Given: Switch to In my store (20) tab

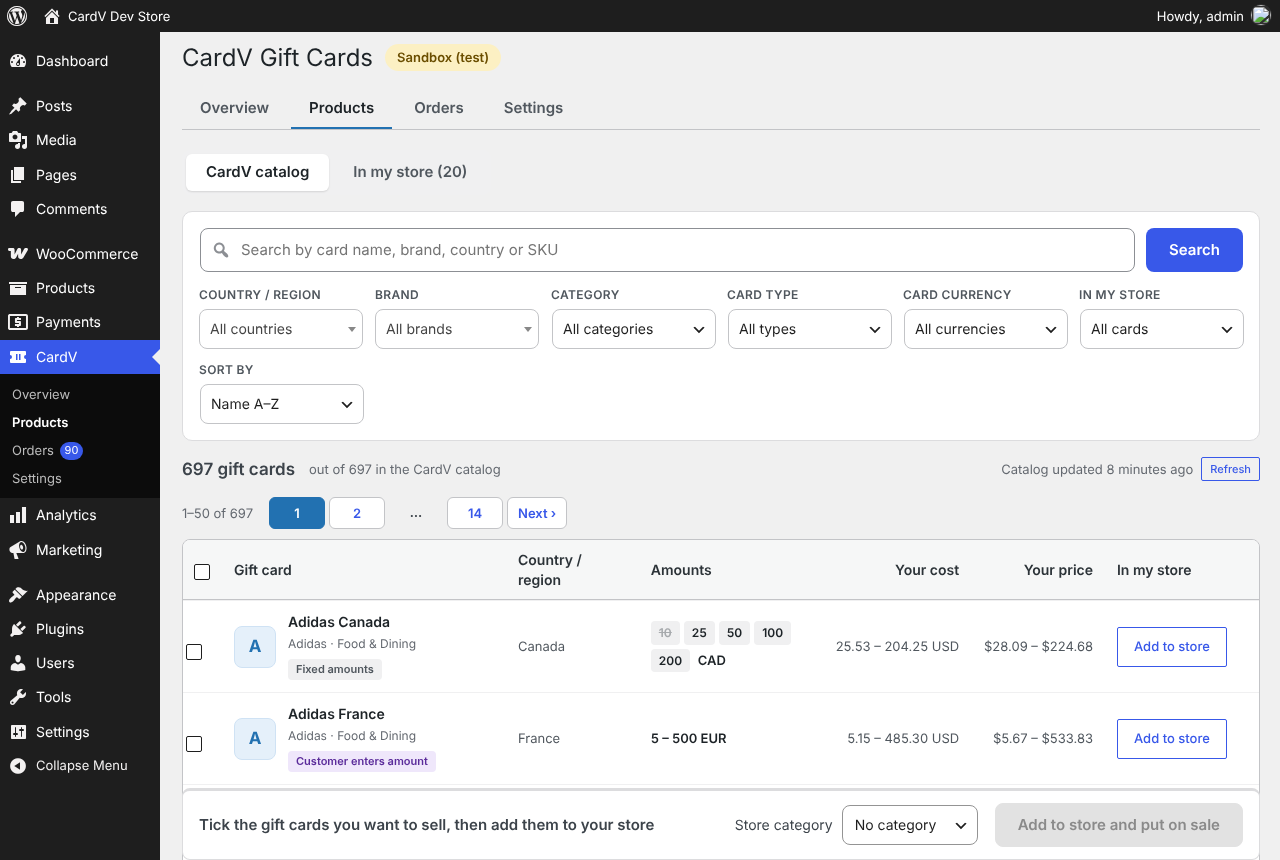Looking at the screenshot, I should 410,172.
